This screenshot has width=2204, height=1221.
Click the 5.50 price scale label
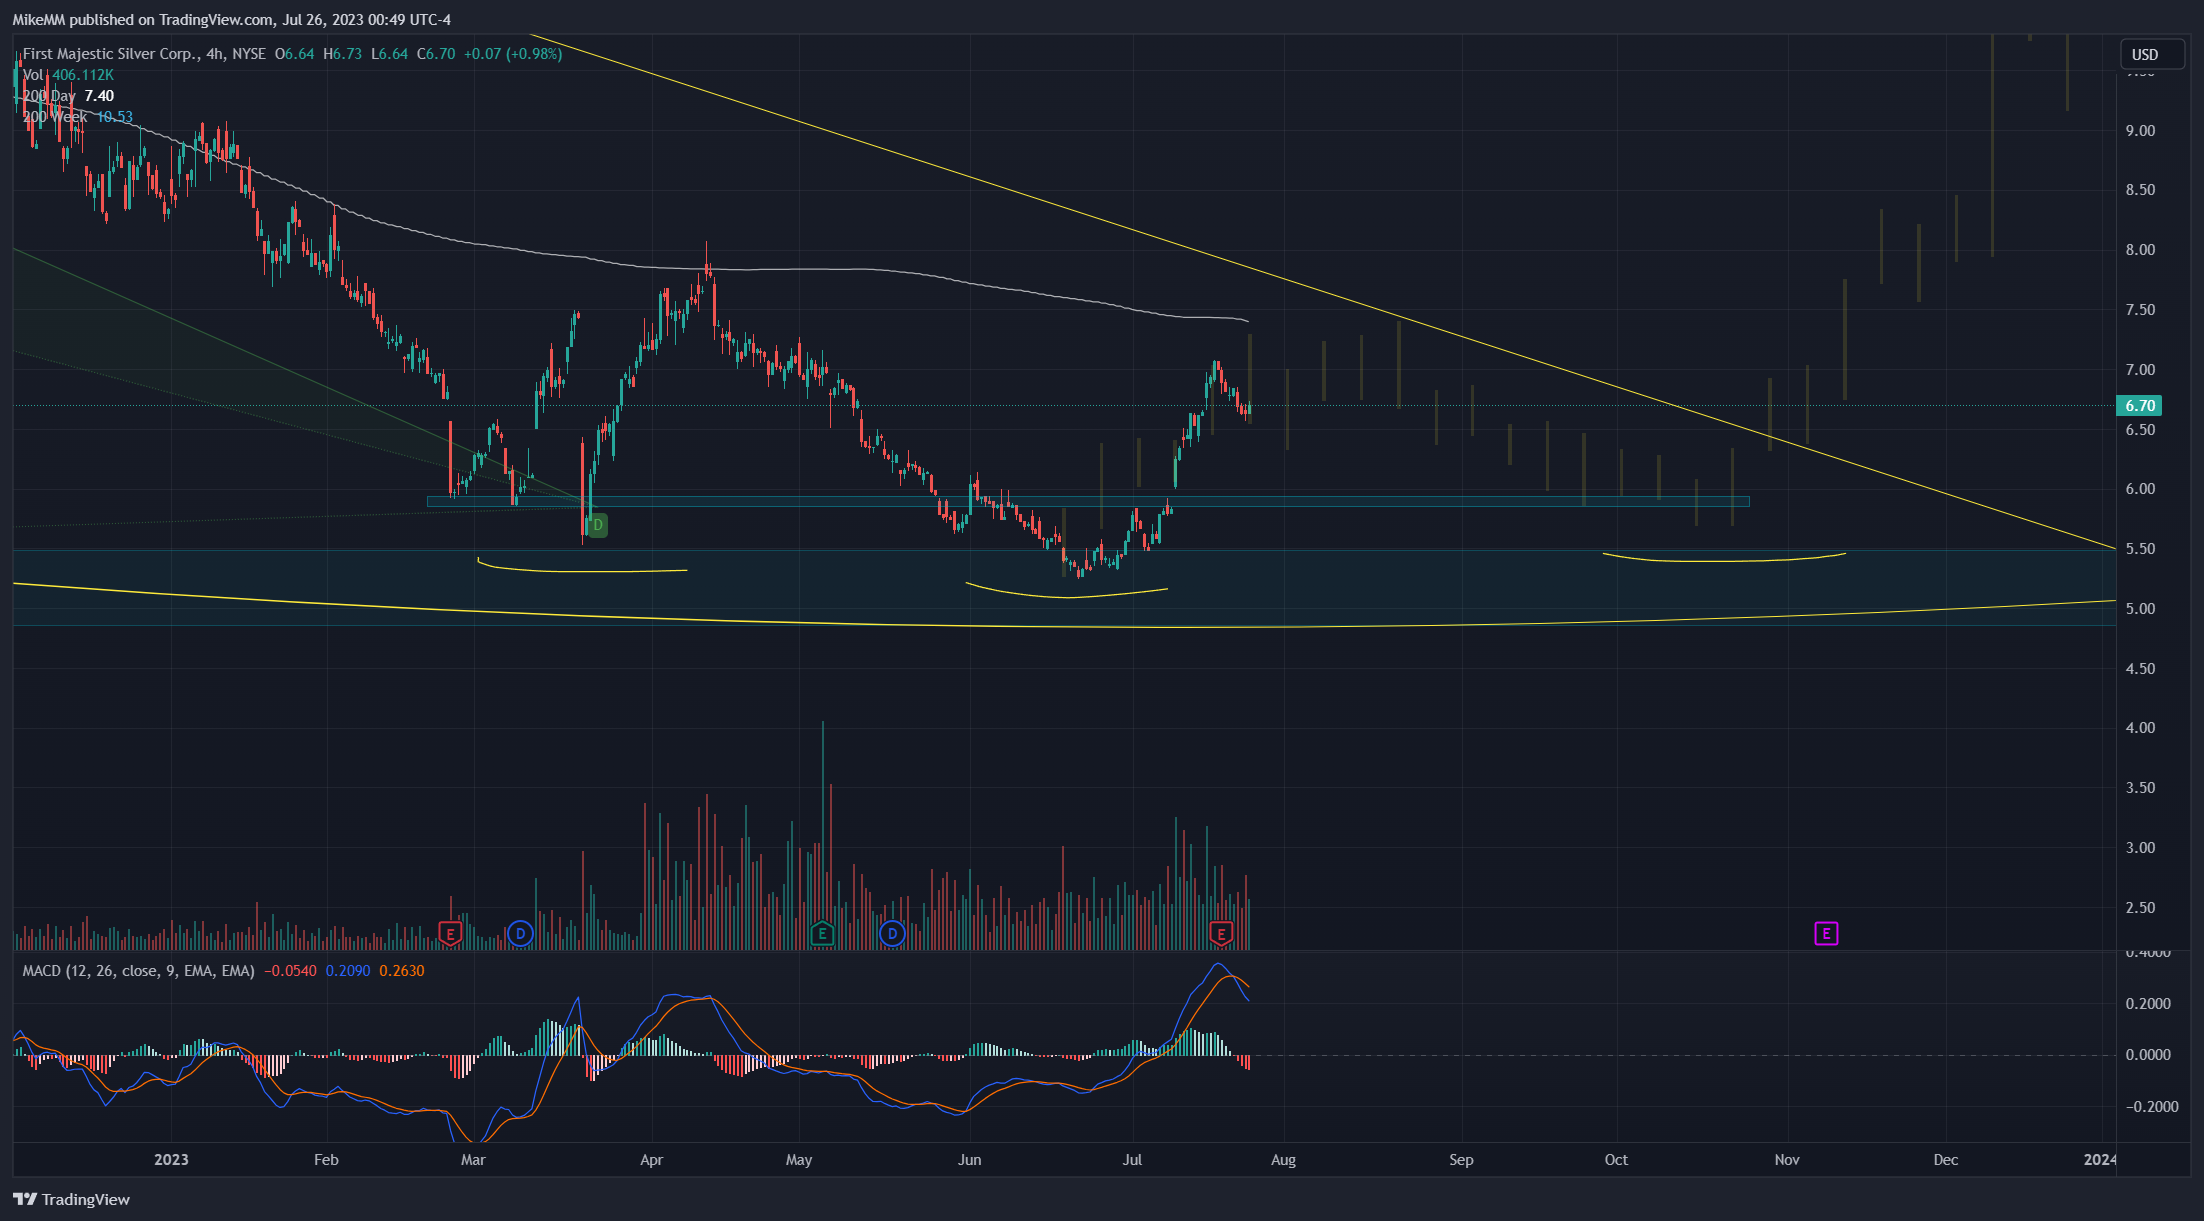(x=2140, y=549)
